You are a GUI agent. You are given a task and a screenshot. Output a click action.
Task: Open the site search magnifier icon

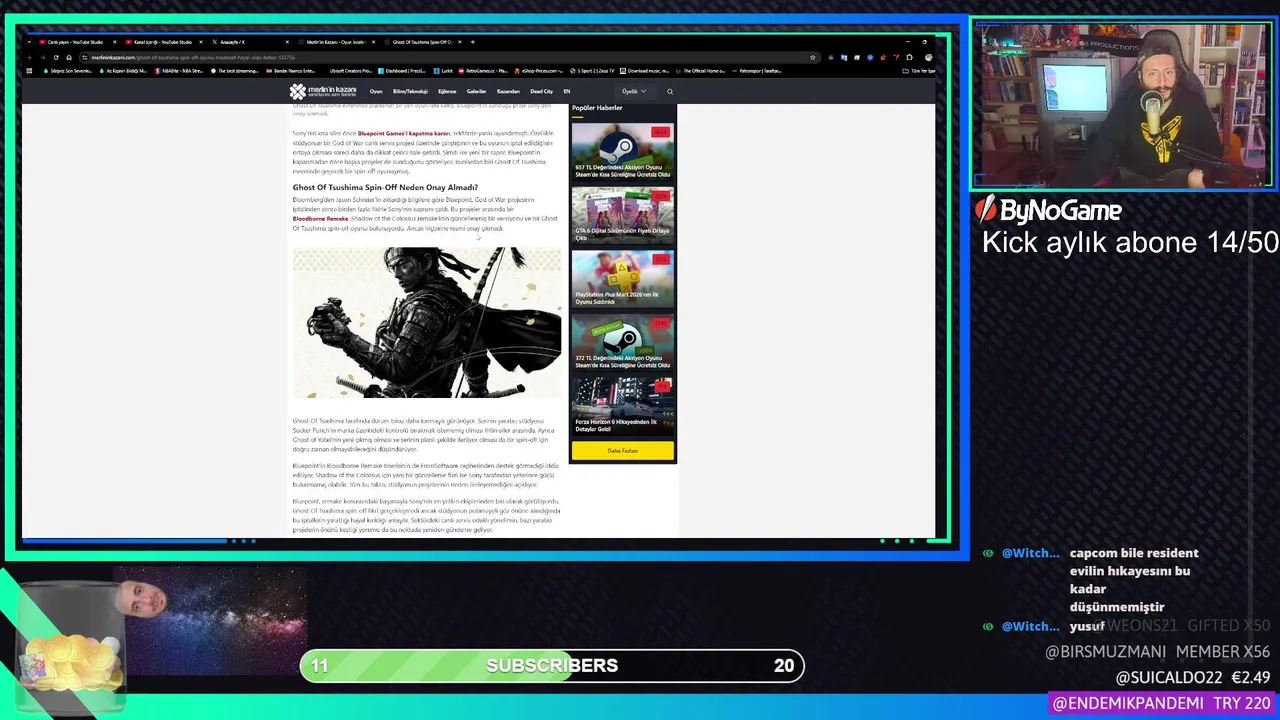(x=670, y=91)
